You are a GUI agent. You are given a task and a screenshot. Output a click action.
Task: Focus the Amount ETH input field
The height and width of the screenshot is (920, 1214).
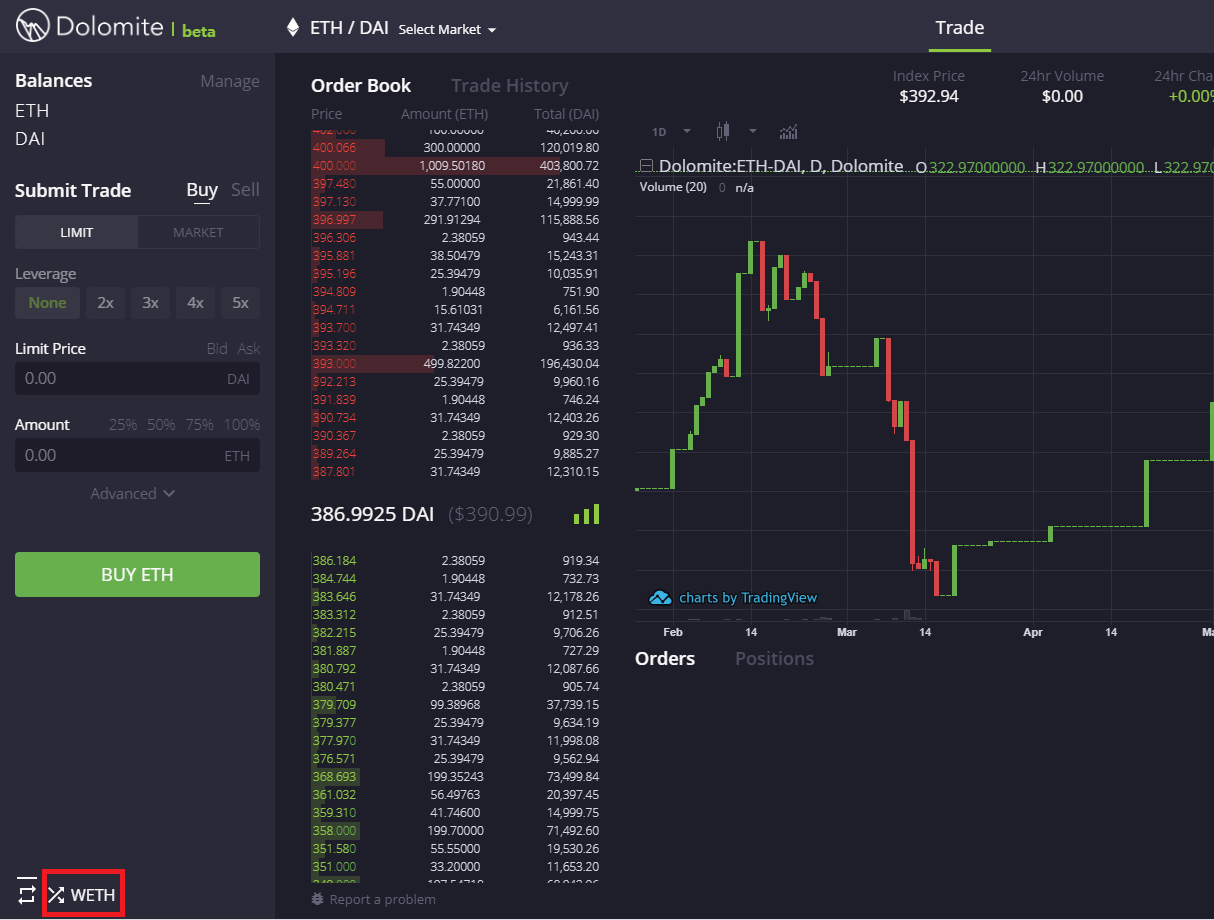tap(137, 455)
